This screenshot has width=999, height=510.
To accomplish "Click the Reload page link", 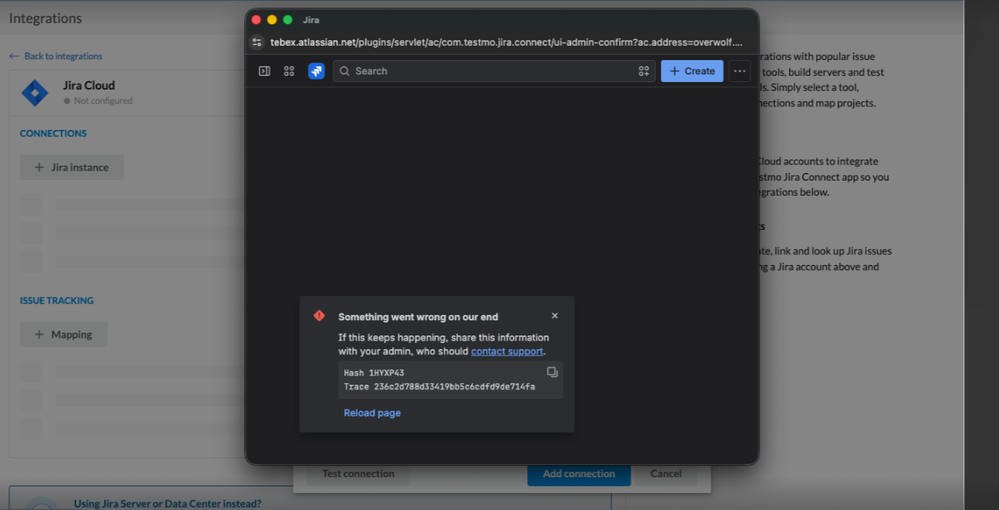I will click(372, 412).
